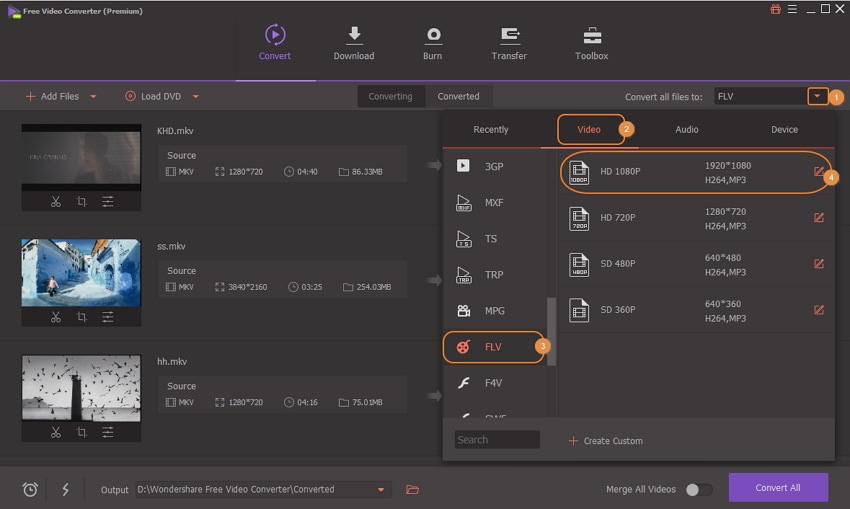Choose the FLV format

[493, 347]
